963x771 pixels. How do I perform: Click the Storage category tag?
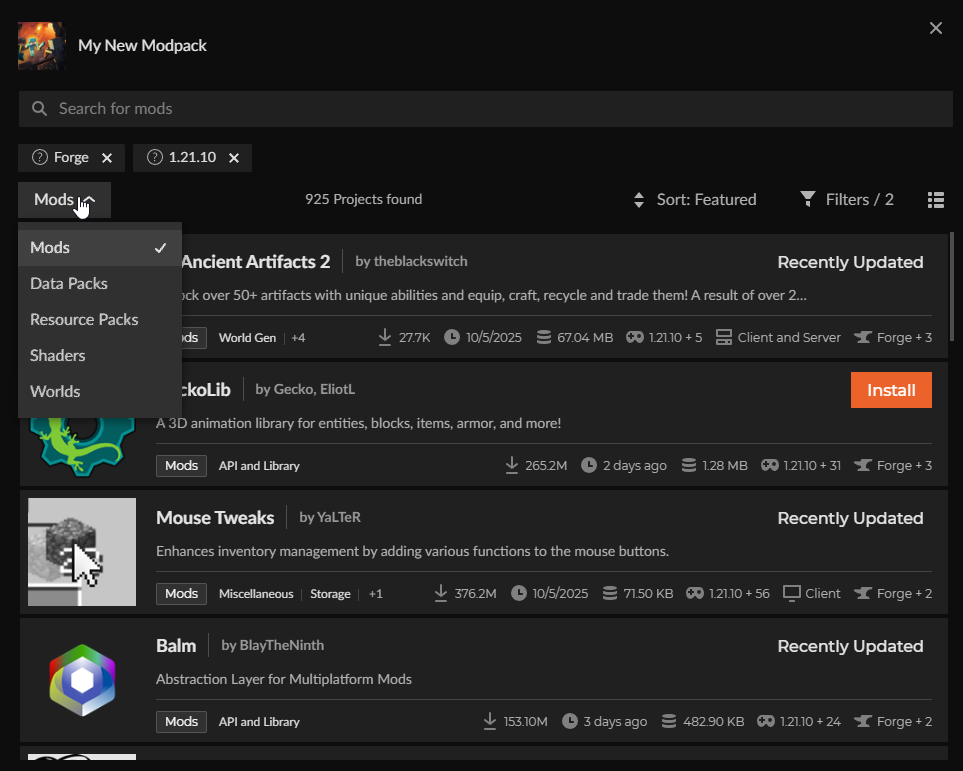[330, 594]
